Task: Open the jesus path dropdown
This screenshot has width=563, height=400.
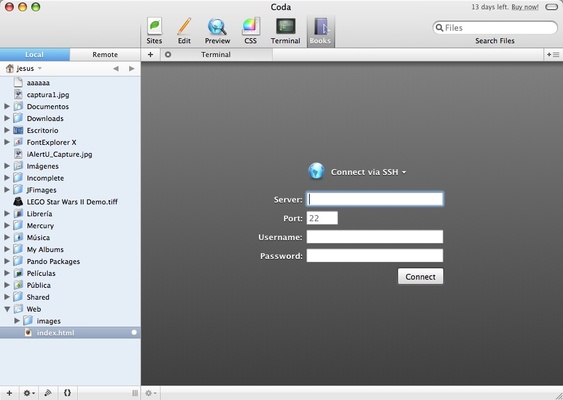Action: click(x=24, y=68)
